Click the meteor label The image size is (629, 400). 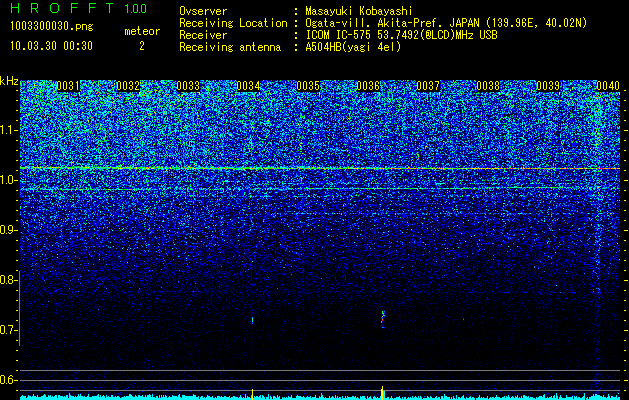pyautogui.click(x=142, y=31)
